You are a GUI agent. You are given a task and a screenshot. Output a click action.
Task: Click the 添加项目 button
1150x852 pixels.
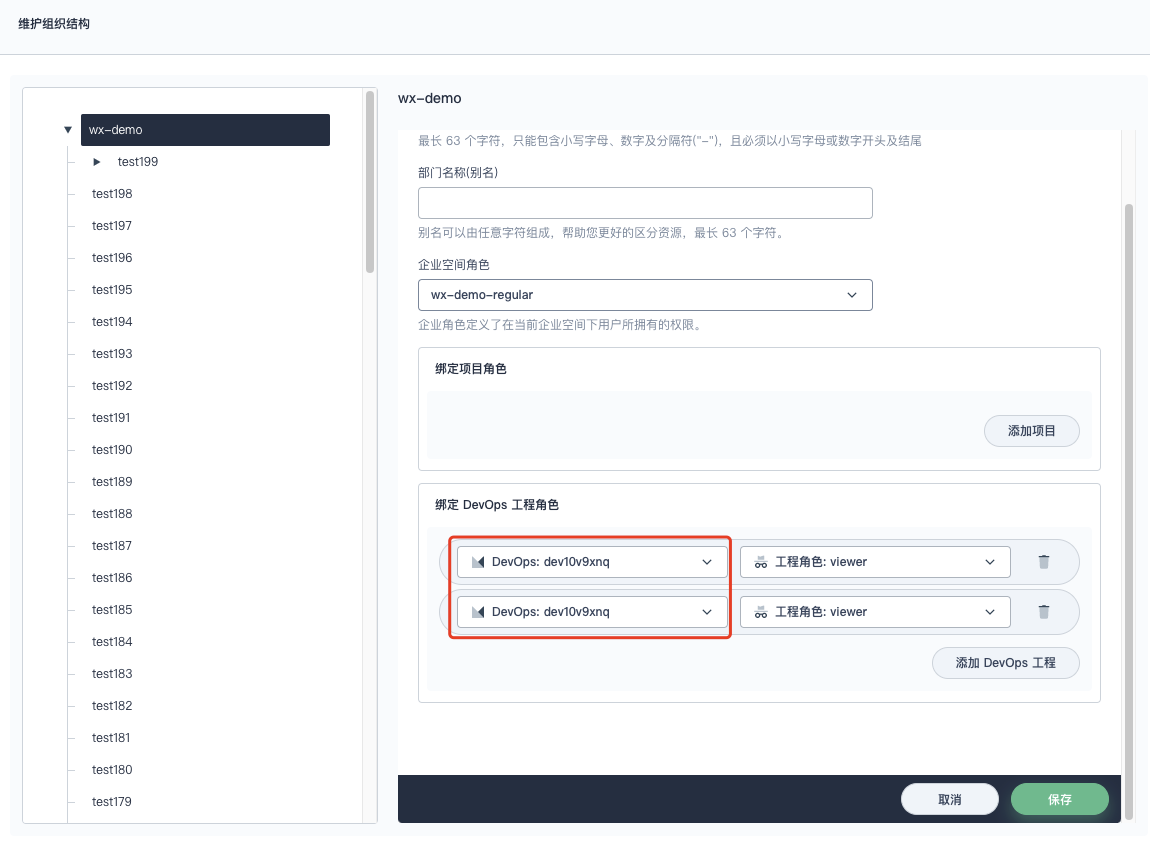tap(1032, 430)
